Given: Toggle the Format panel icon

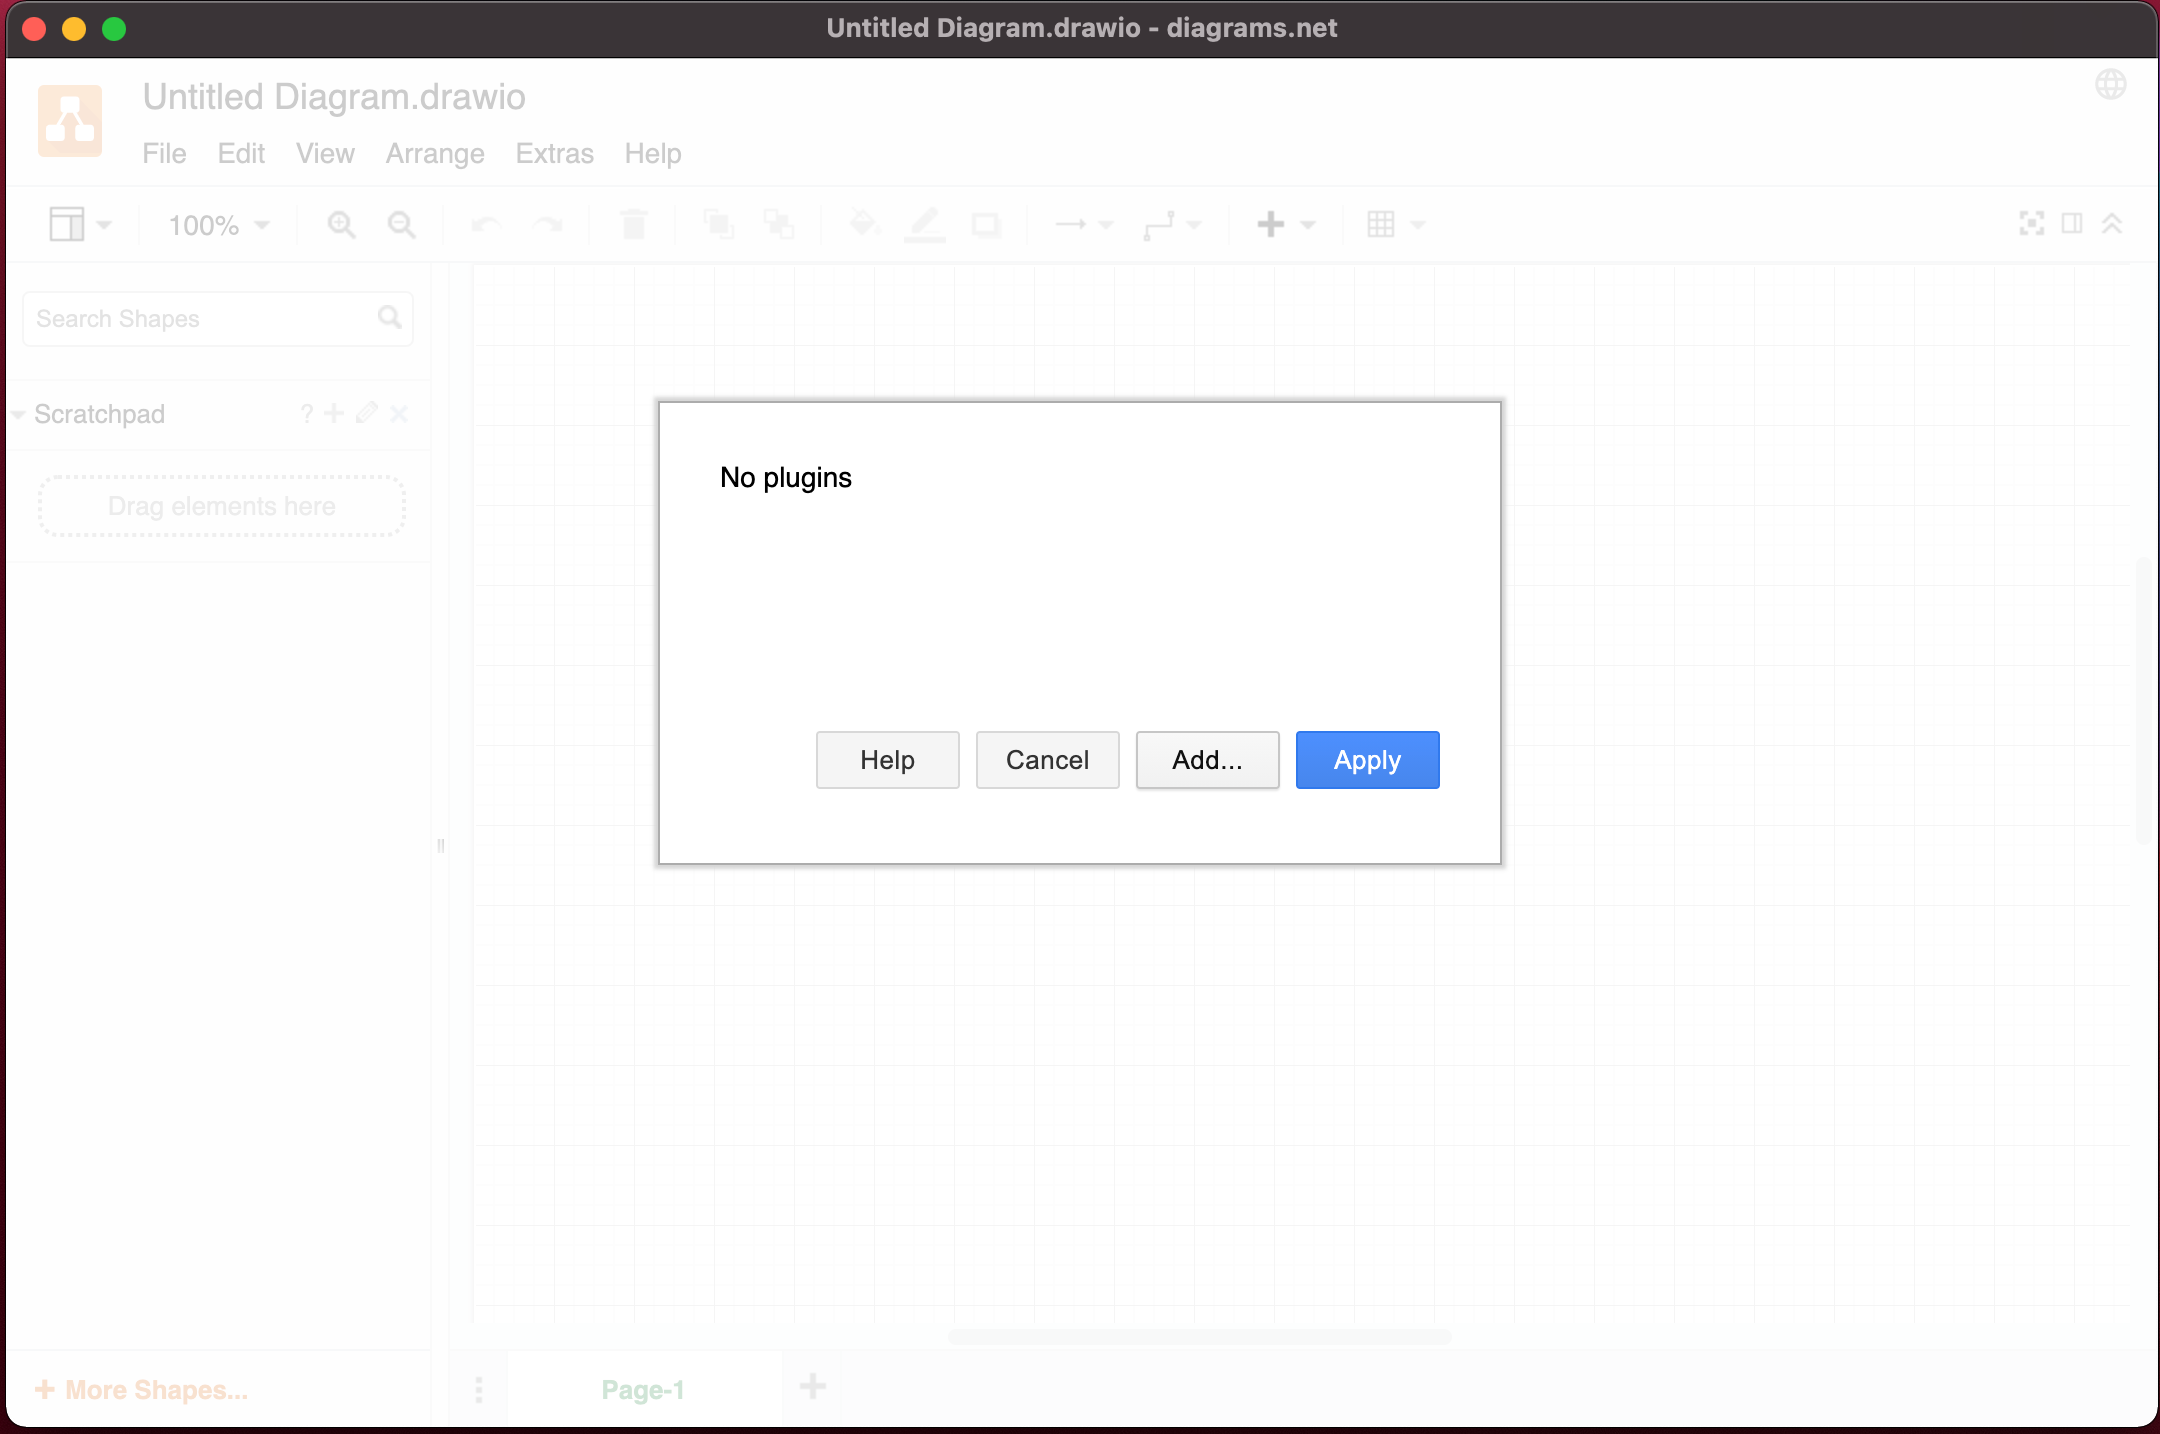Looking at the screenshot, I should pos(2072,223).
